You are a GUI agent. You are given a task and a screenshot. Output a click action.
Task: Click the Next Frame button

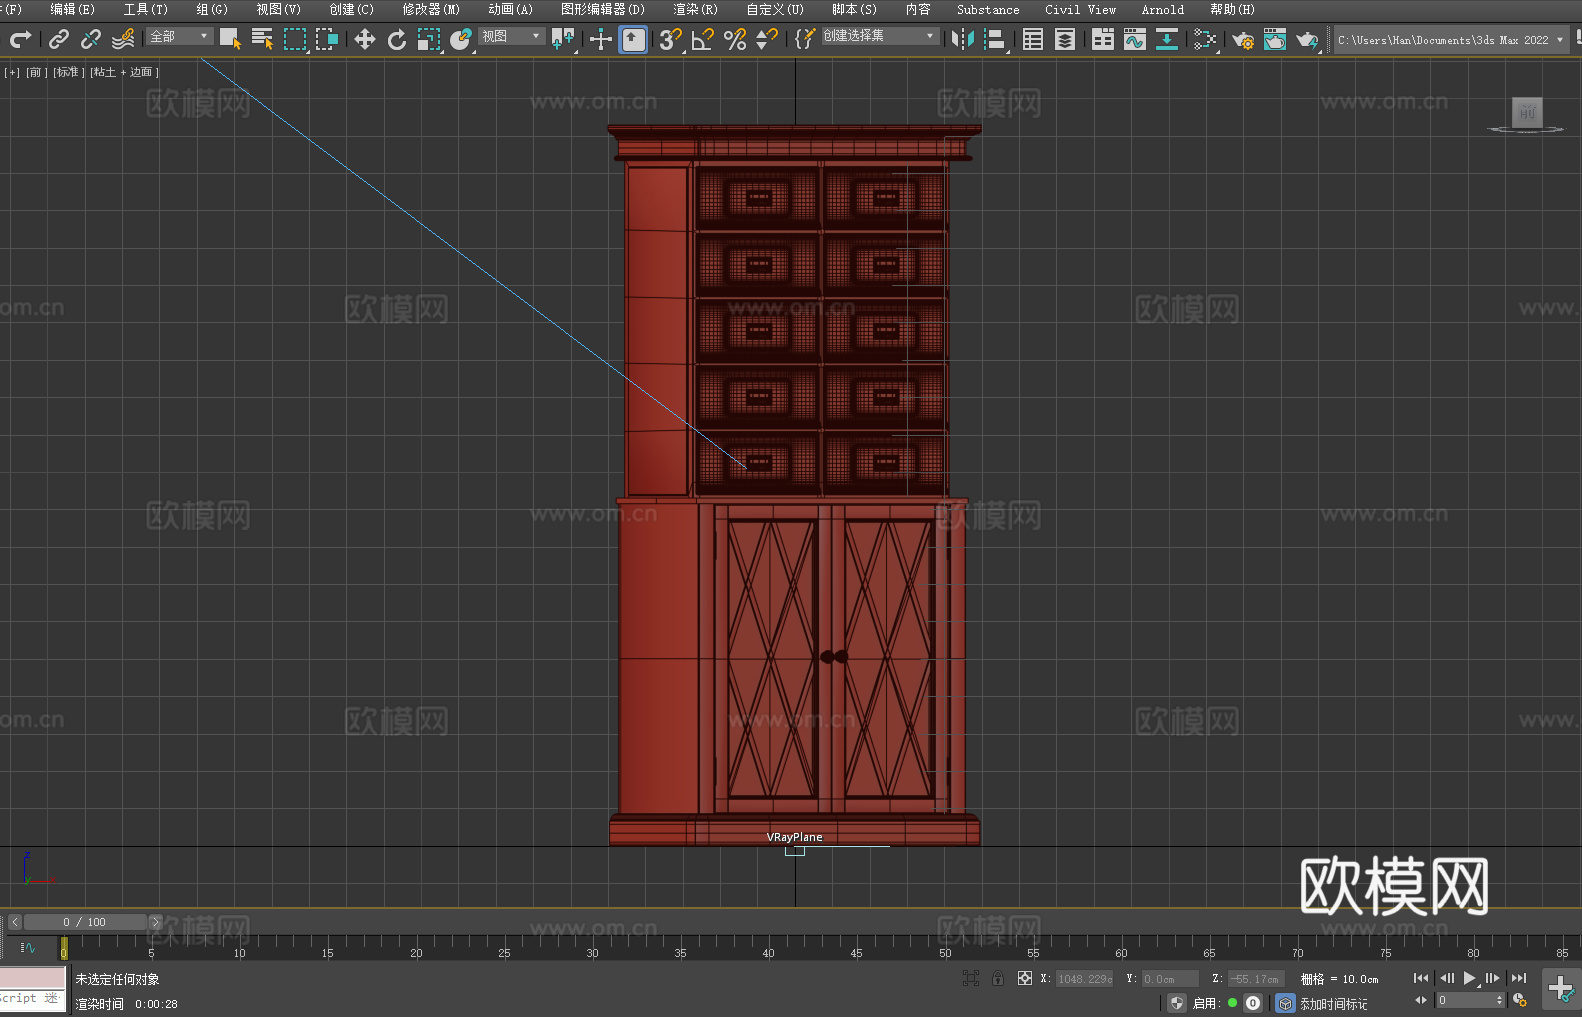pos(1493,978)
